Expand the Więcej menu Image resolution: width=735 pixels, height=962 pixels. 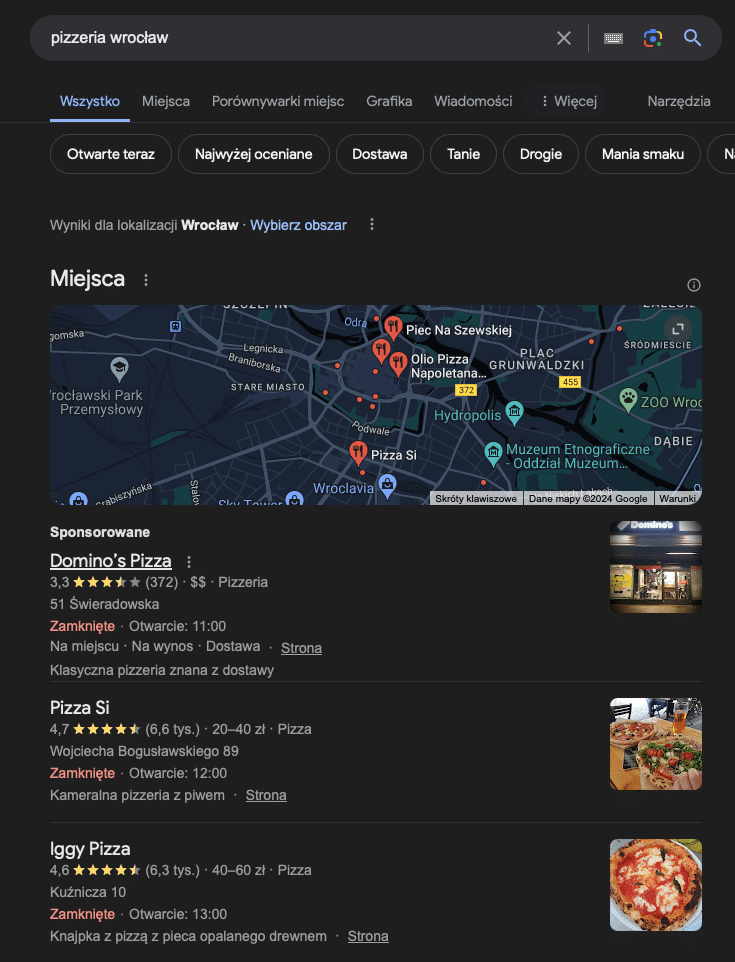(x=568, y=101)
